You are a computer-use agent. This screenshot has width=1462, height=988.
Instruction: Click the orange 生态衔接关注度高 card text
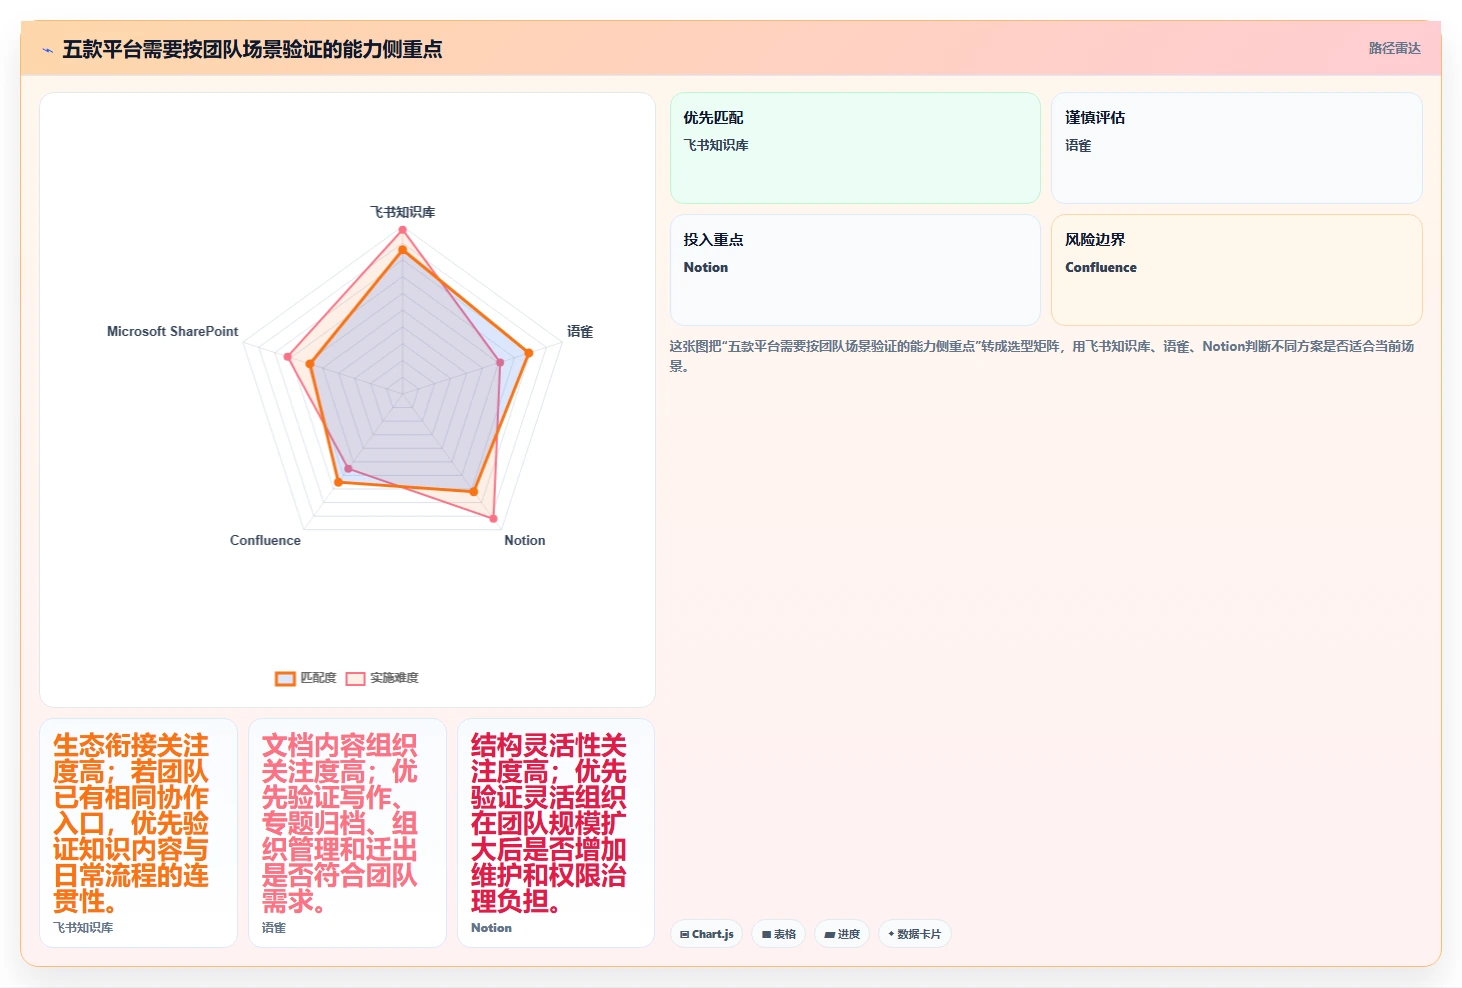tap(131, 823)
